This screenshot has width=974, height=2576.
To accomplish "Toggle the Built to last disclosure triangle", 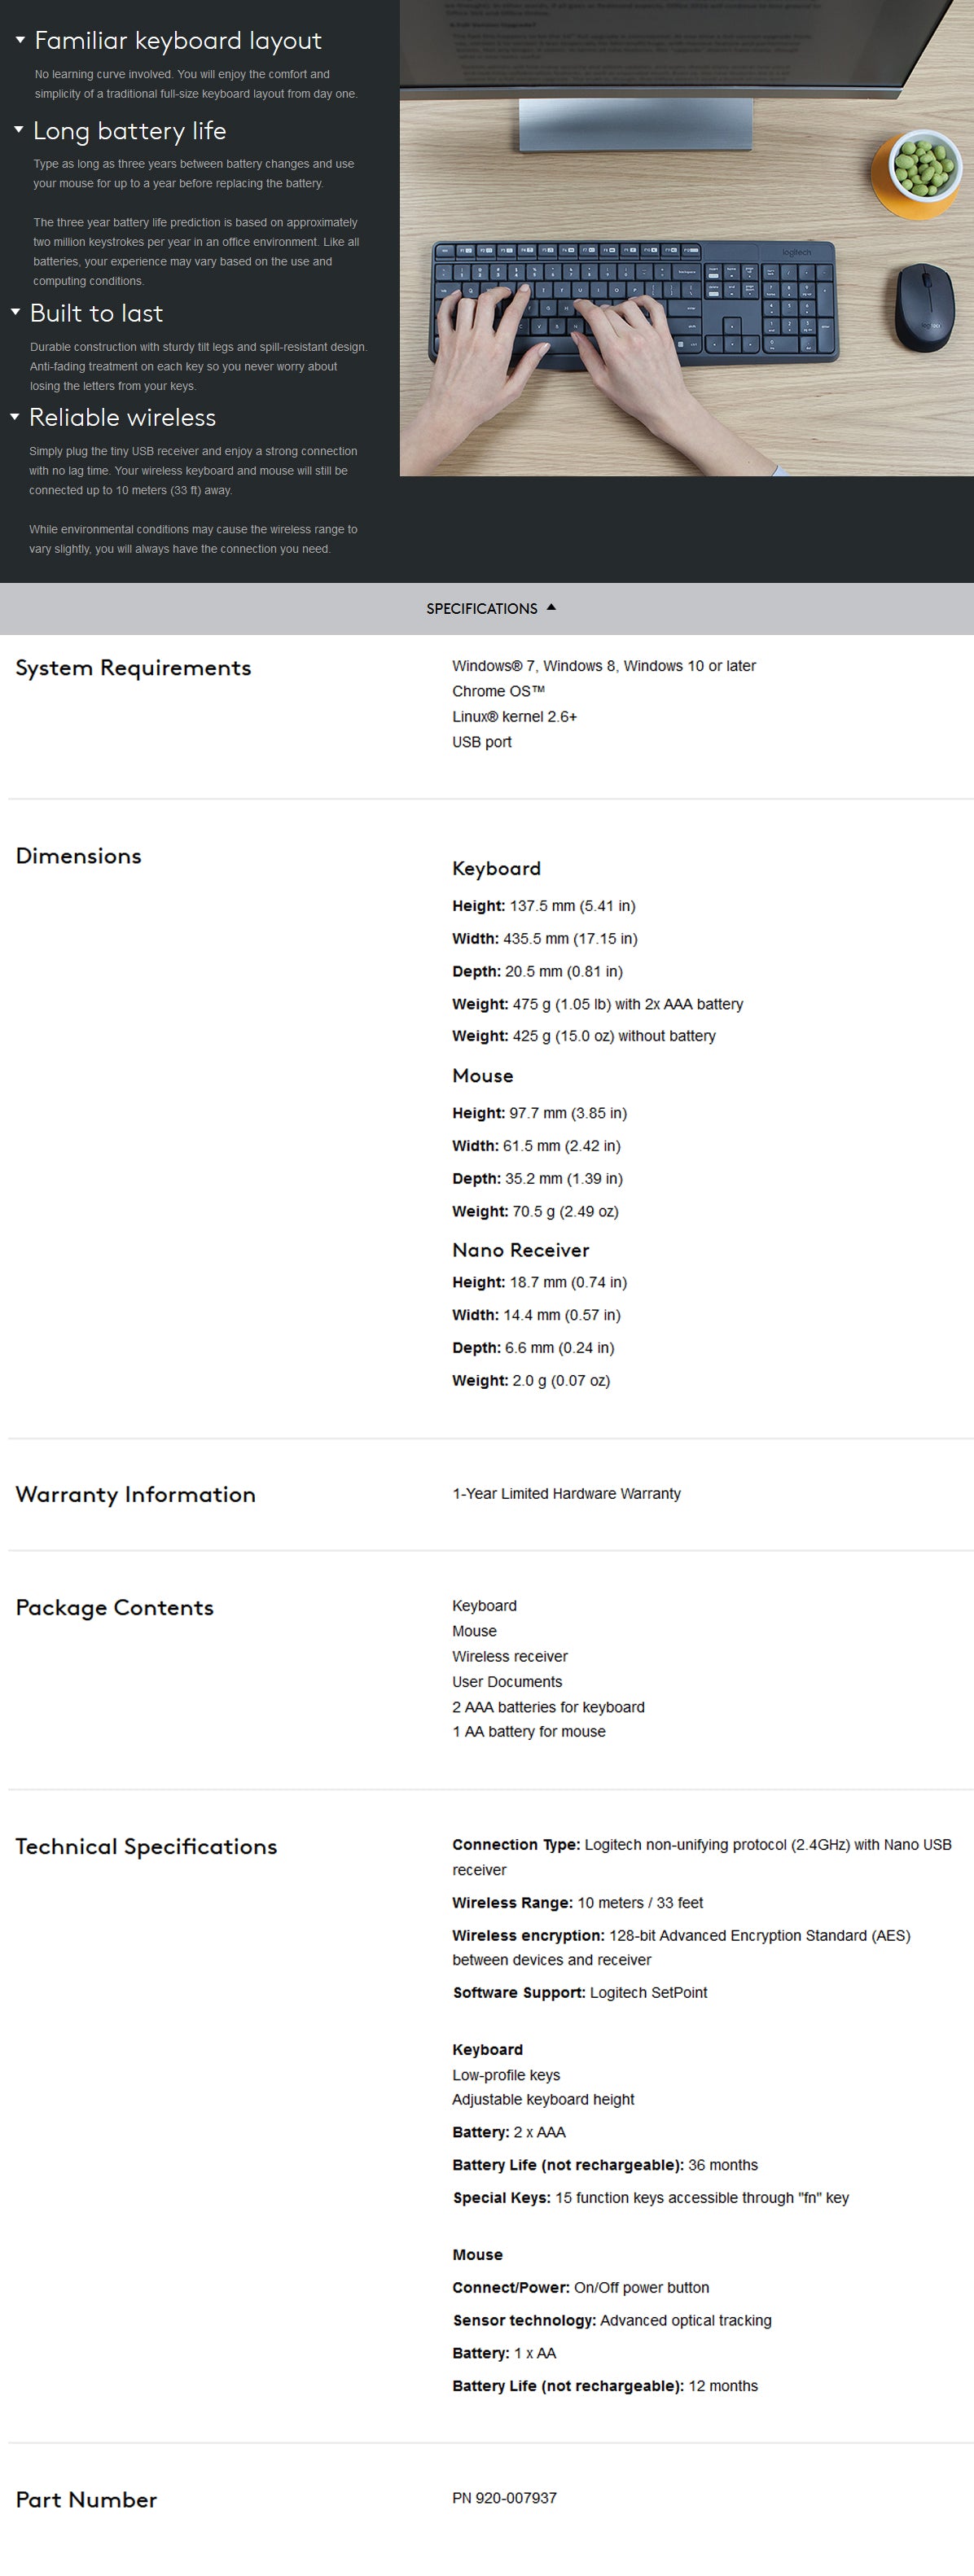I will (15, 312).
